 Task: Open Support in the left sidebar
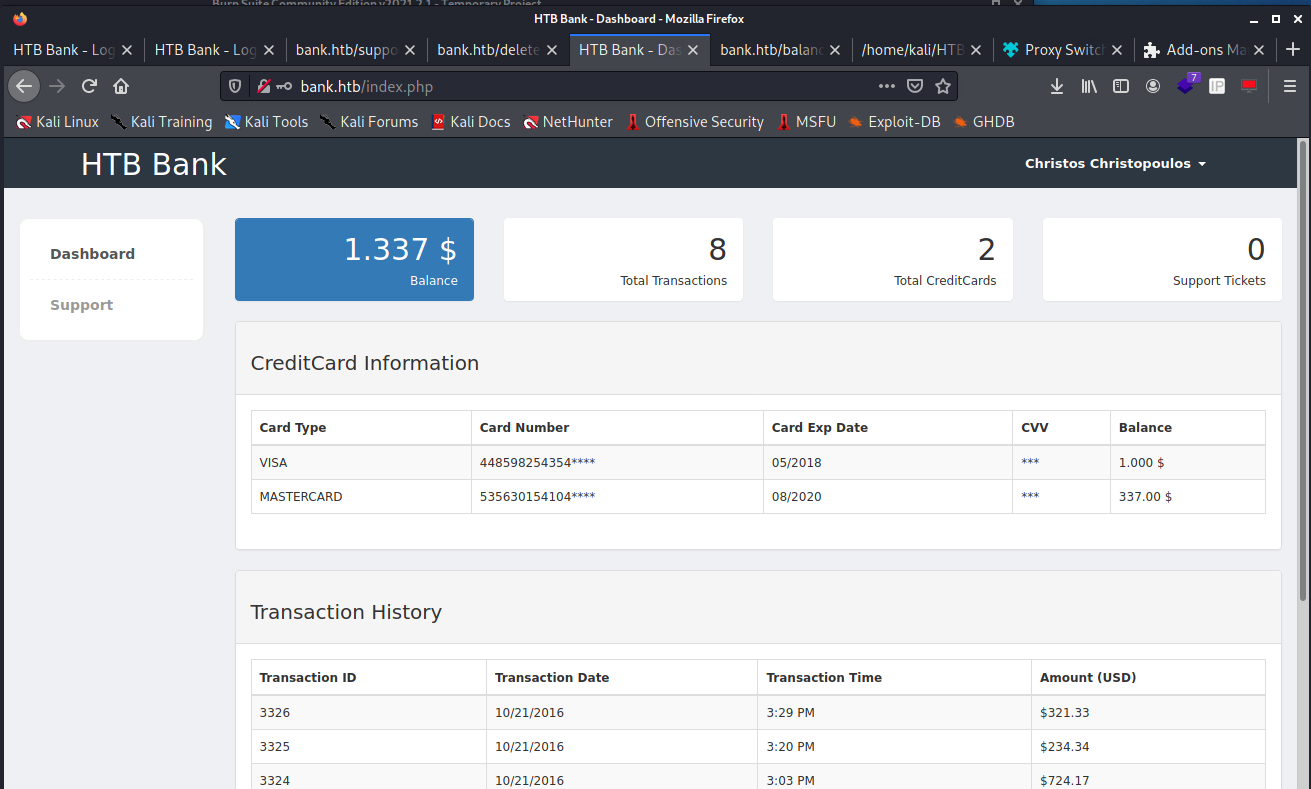[x=82, y=305]
